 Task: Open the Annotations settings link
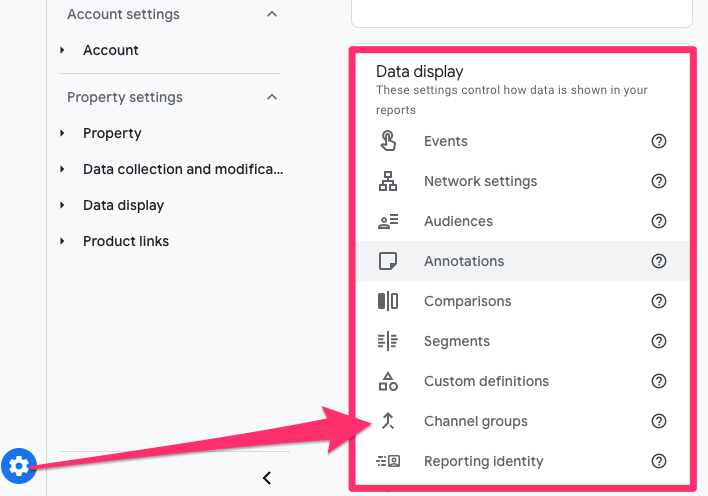[464, 261]
